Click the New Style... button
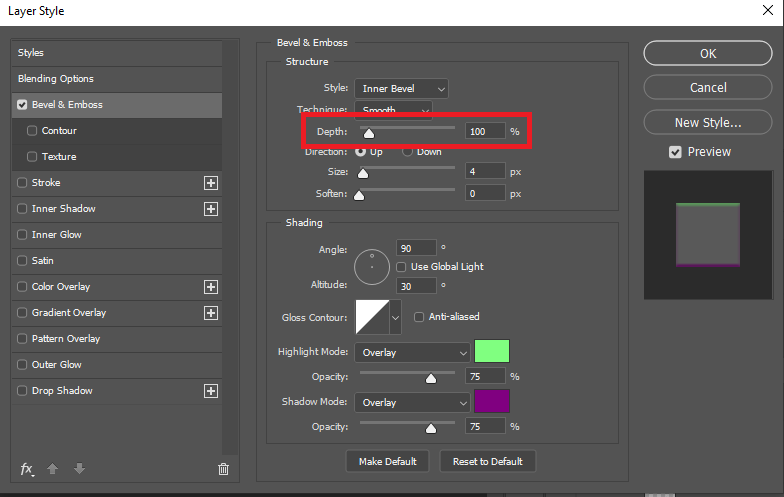The width and height of the screenshot is (784, 497). 708,122
